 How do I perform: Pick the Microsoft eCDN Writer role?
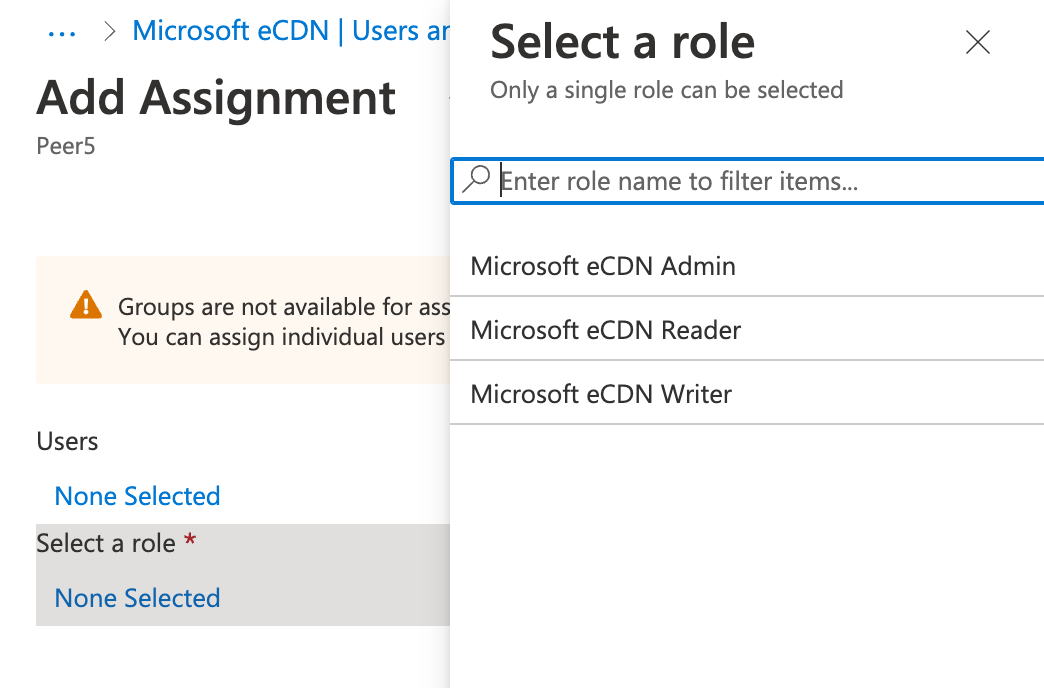pos(601,394)
